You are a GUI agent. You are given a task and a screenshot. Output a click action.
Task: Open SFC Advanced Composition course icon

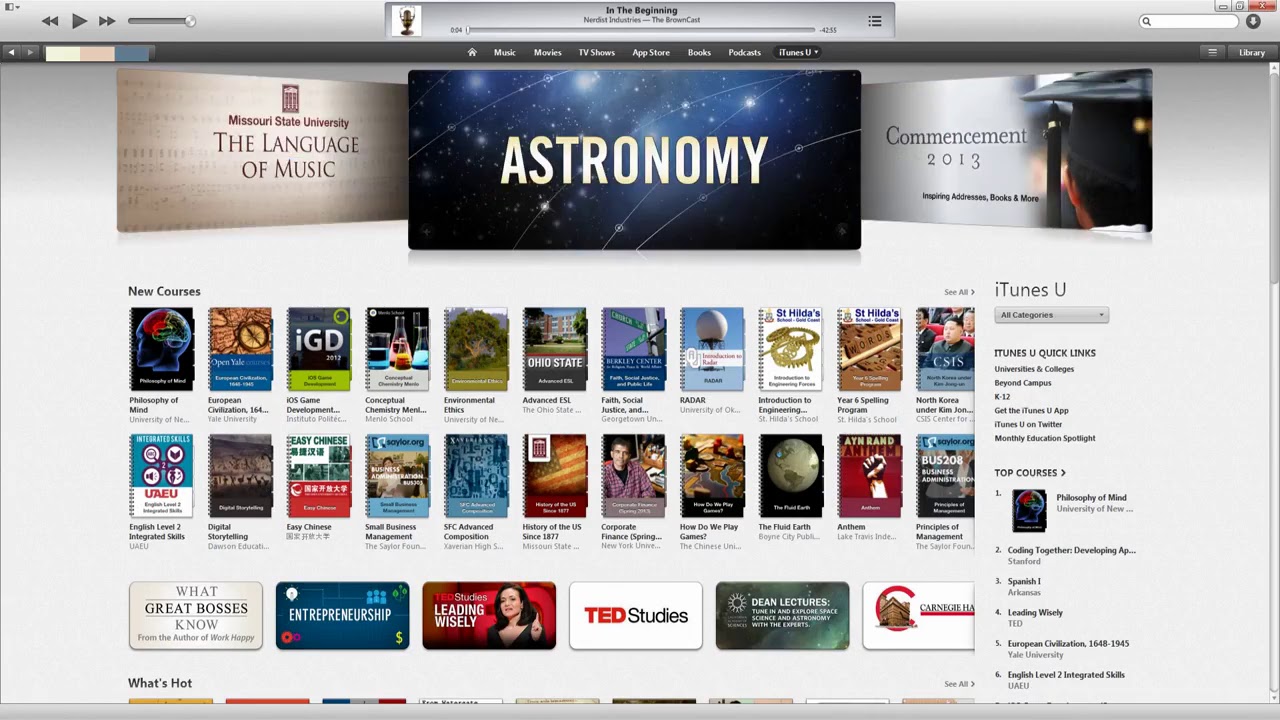(x=476, y=476)
